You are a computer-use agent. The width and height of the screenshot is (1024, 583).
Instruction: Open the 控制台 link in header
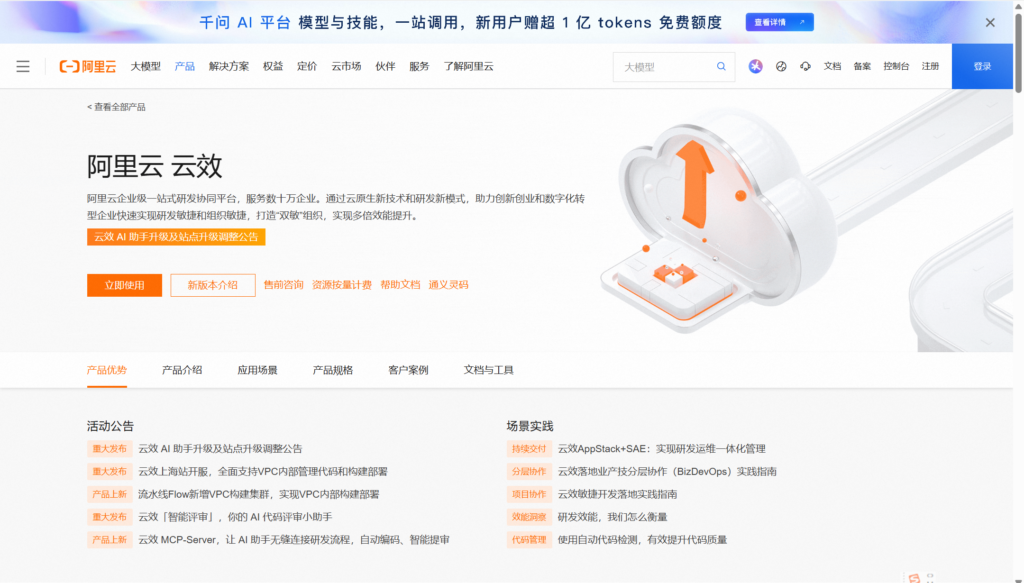pyautogui.click(x=896, y=67)
